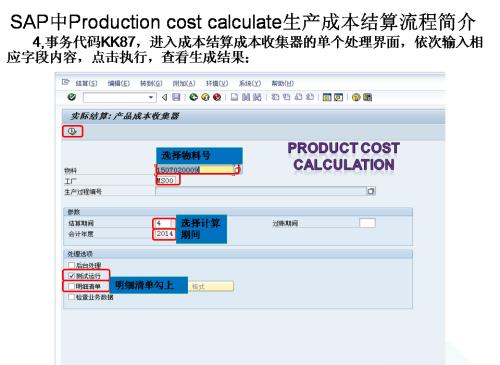Open the 编辑(E) menu
The width and height of the screenshot is (500, 365).
point(119,83)
